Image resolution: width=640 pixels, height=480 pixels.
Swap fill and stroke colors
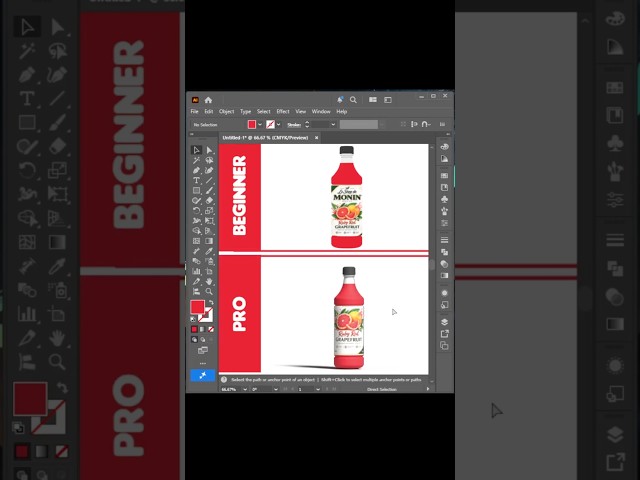211,302
